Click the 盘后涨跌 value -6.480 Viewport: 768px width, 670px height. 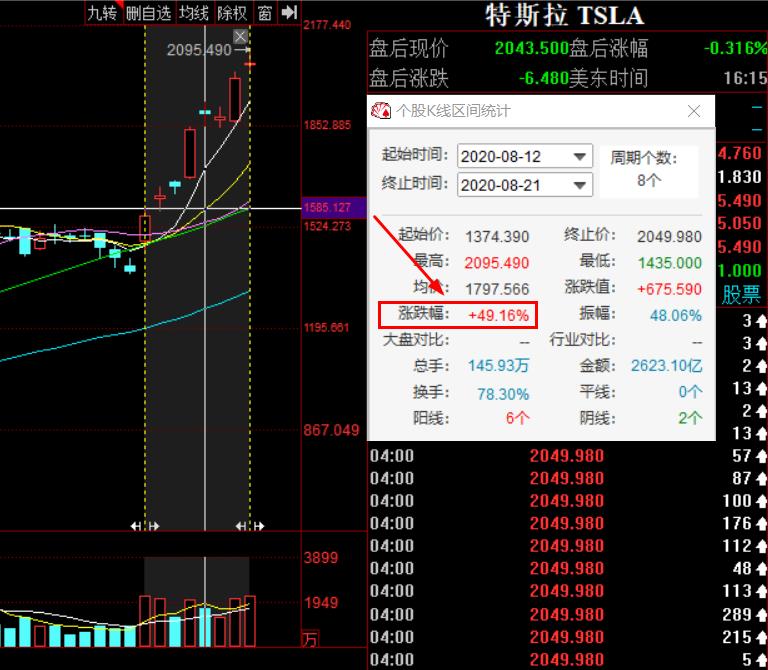pos(543,78)
